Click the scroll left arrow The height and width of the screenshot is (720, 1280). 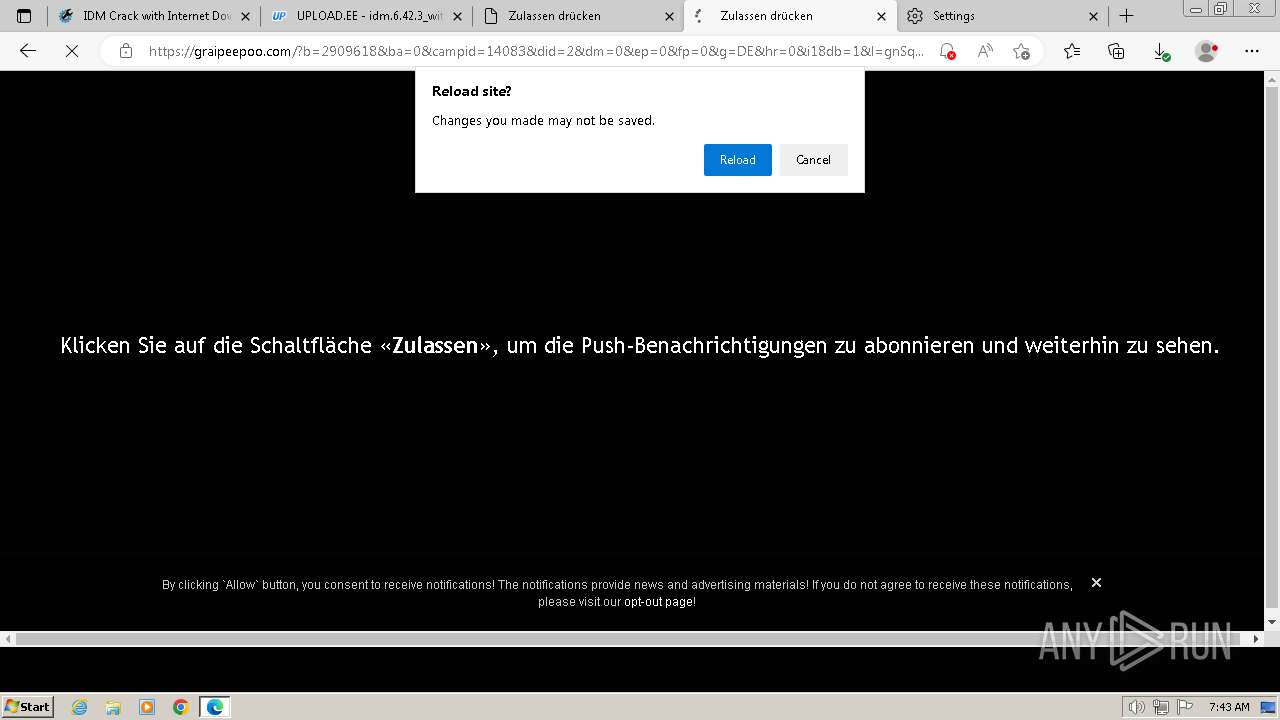8,638
